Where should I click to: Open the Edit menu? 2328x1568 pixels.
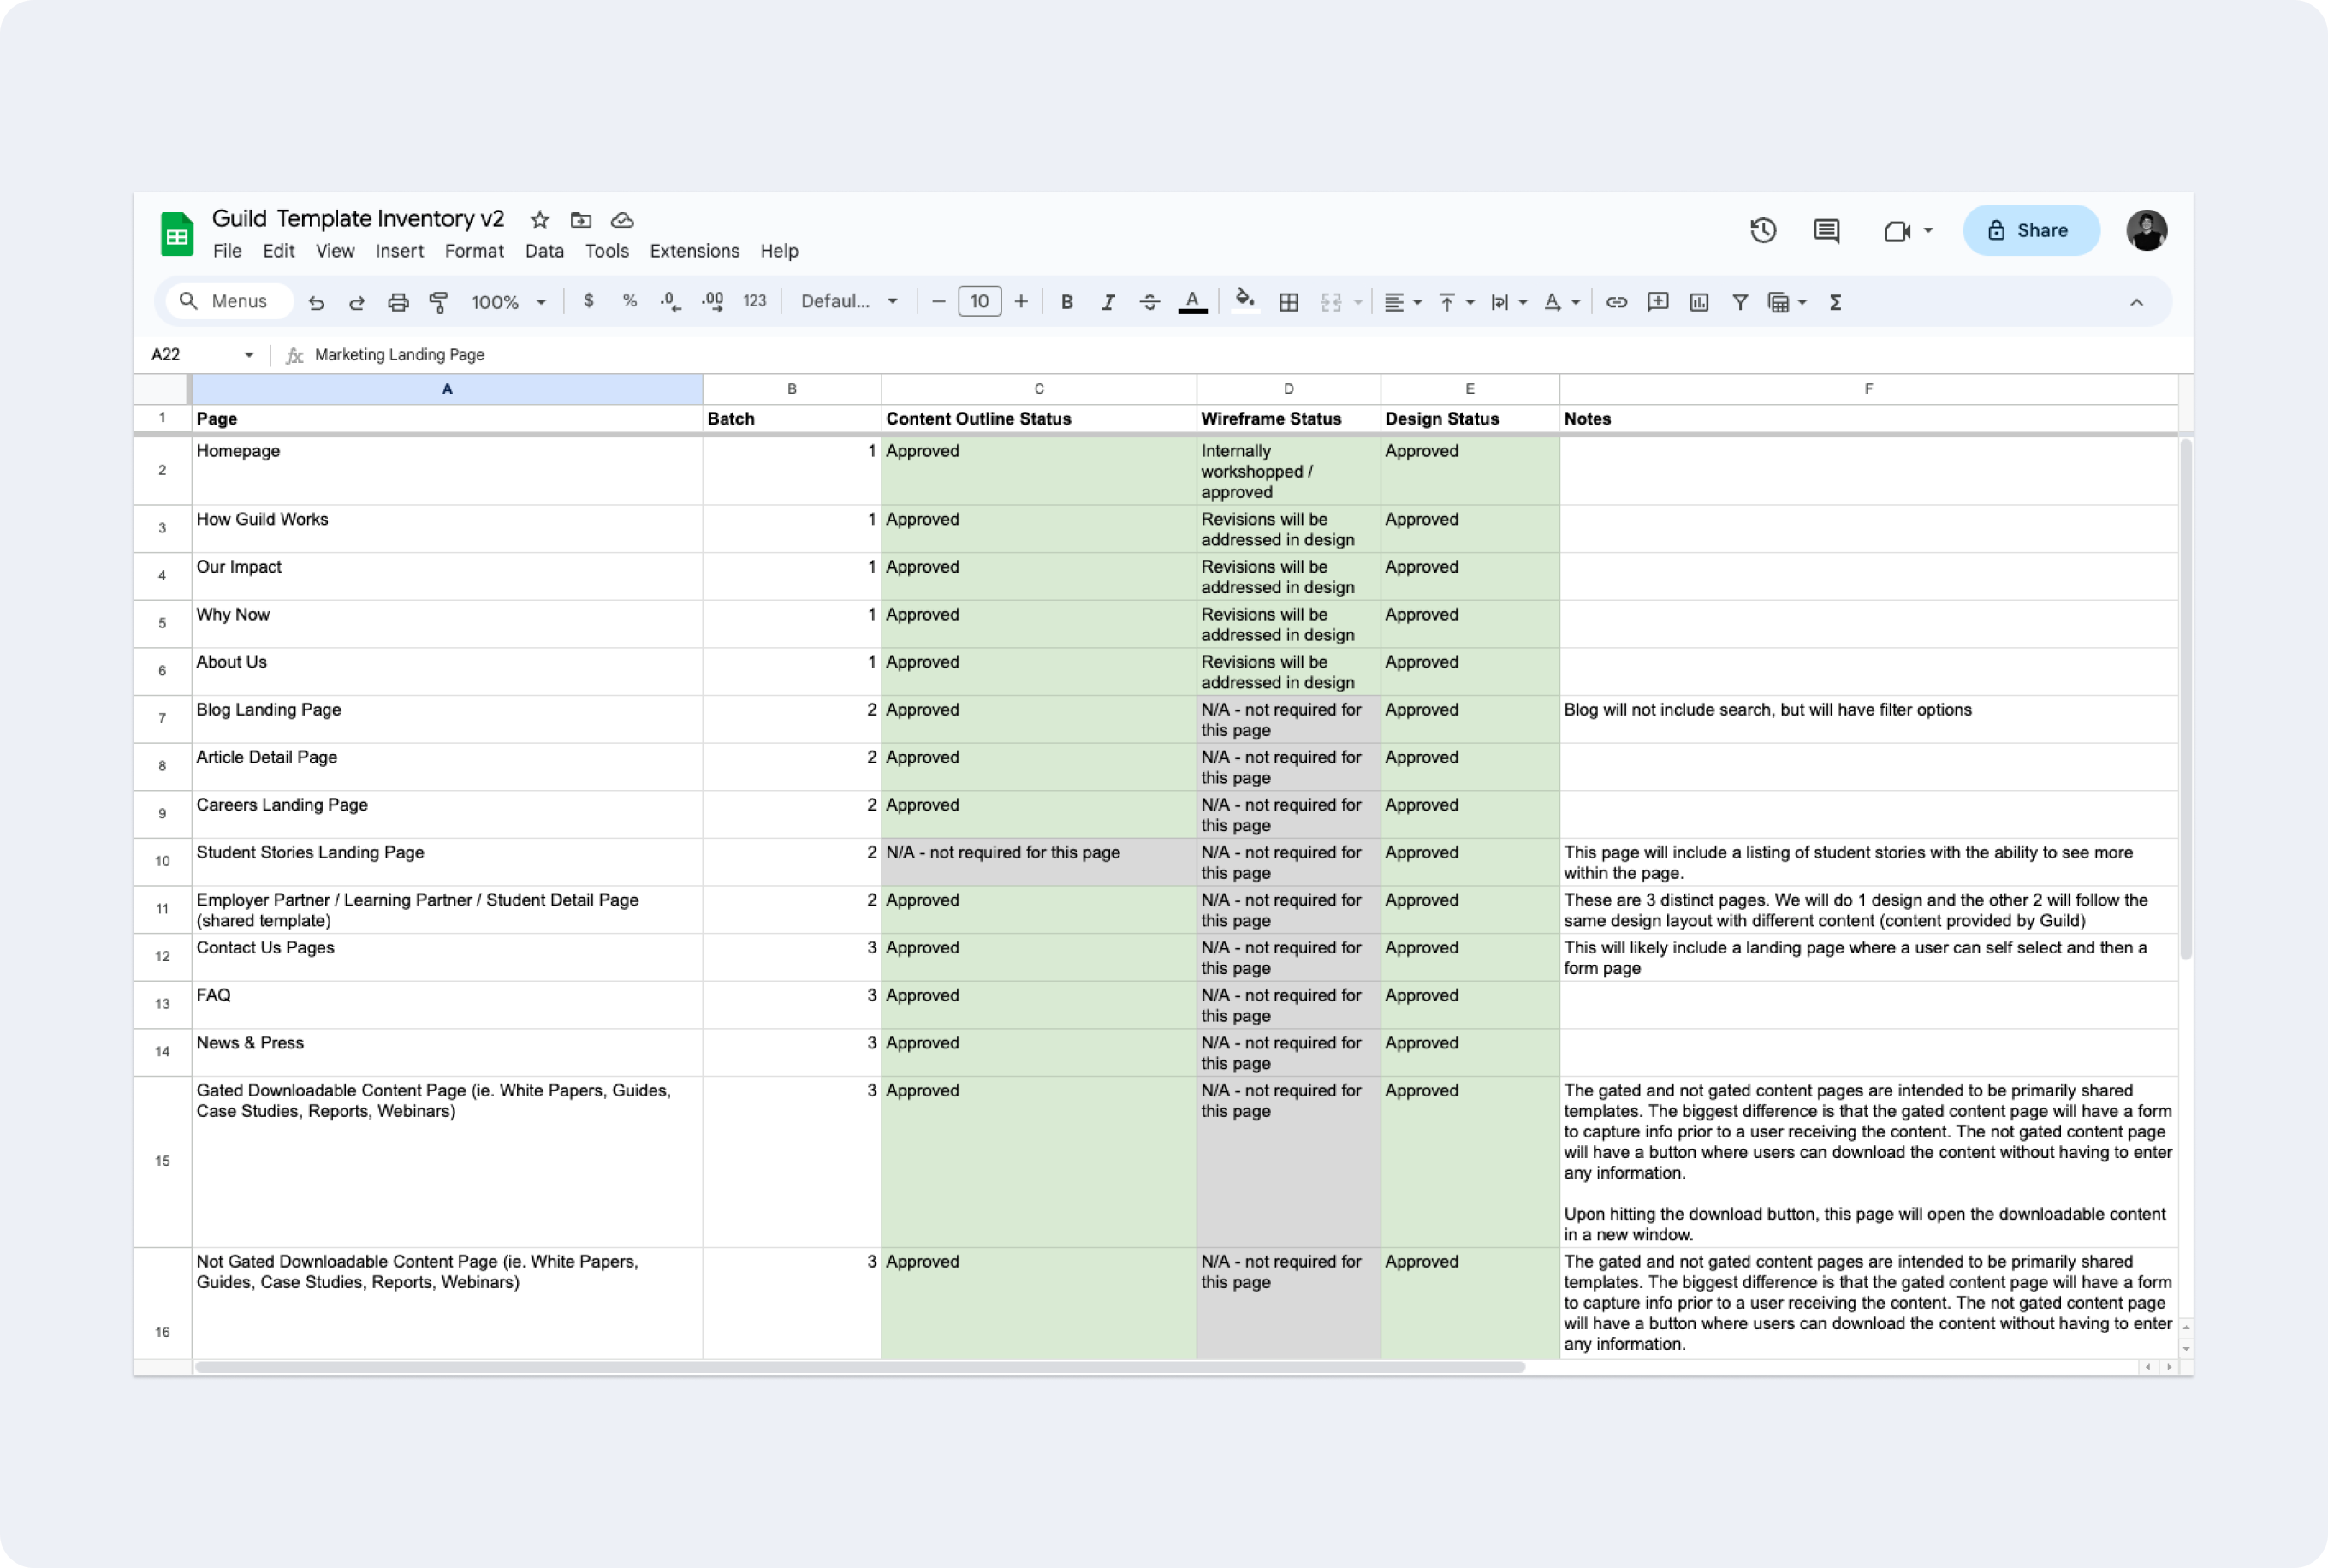(278, 251)
